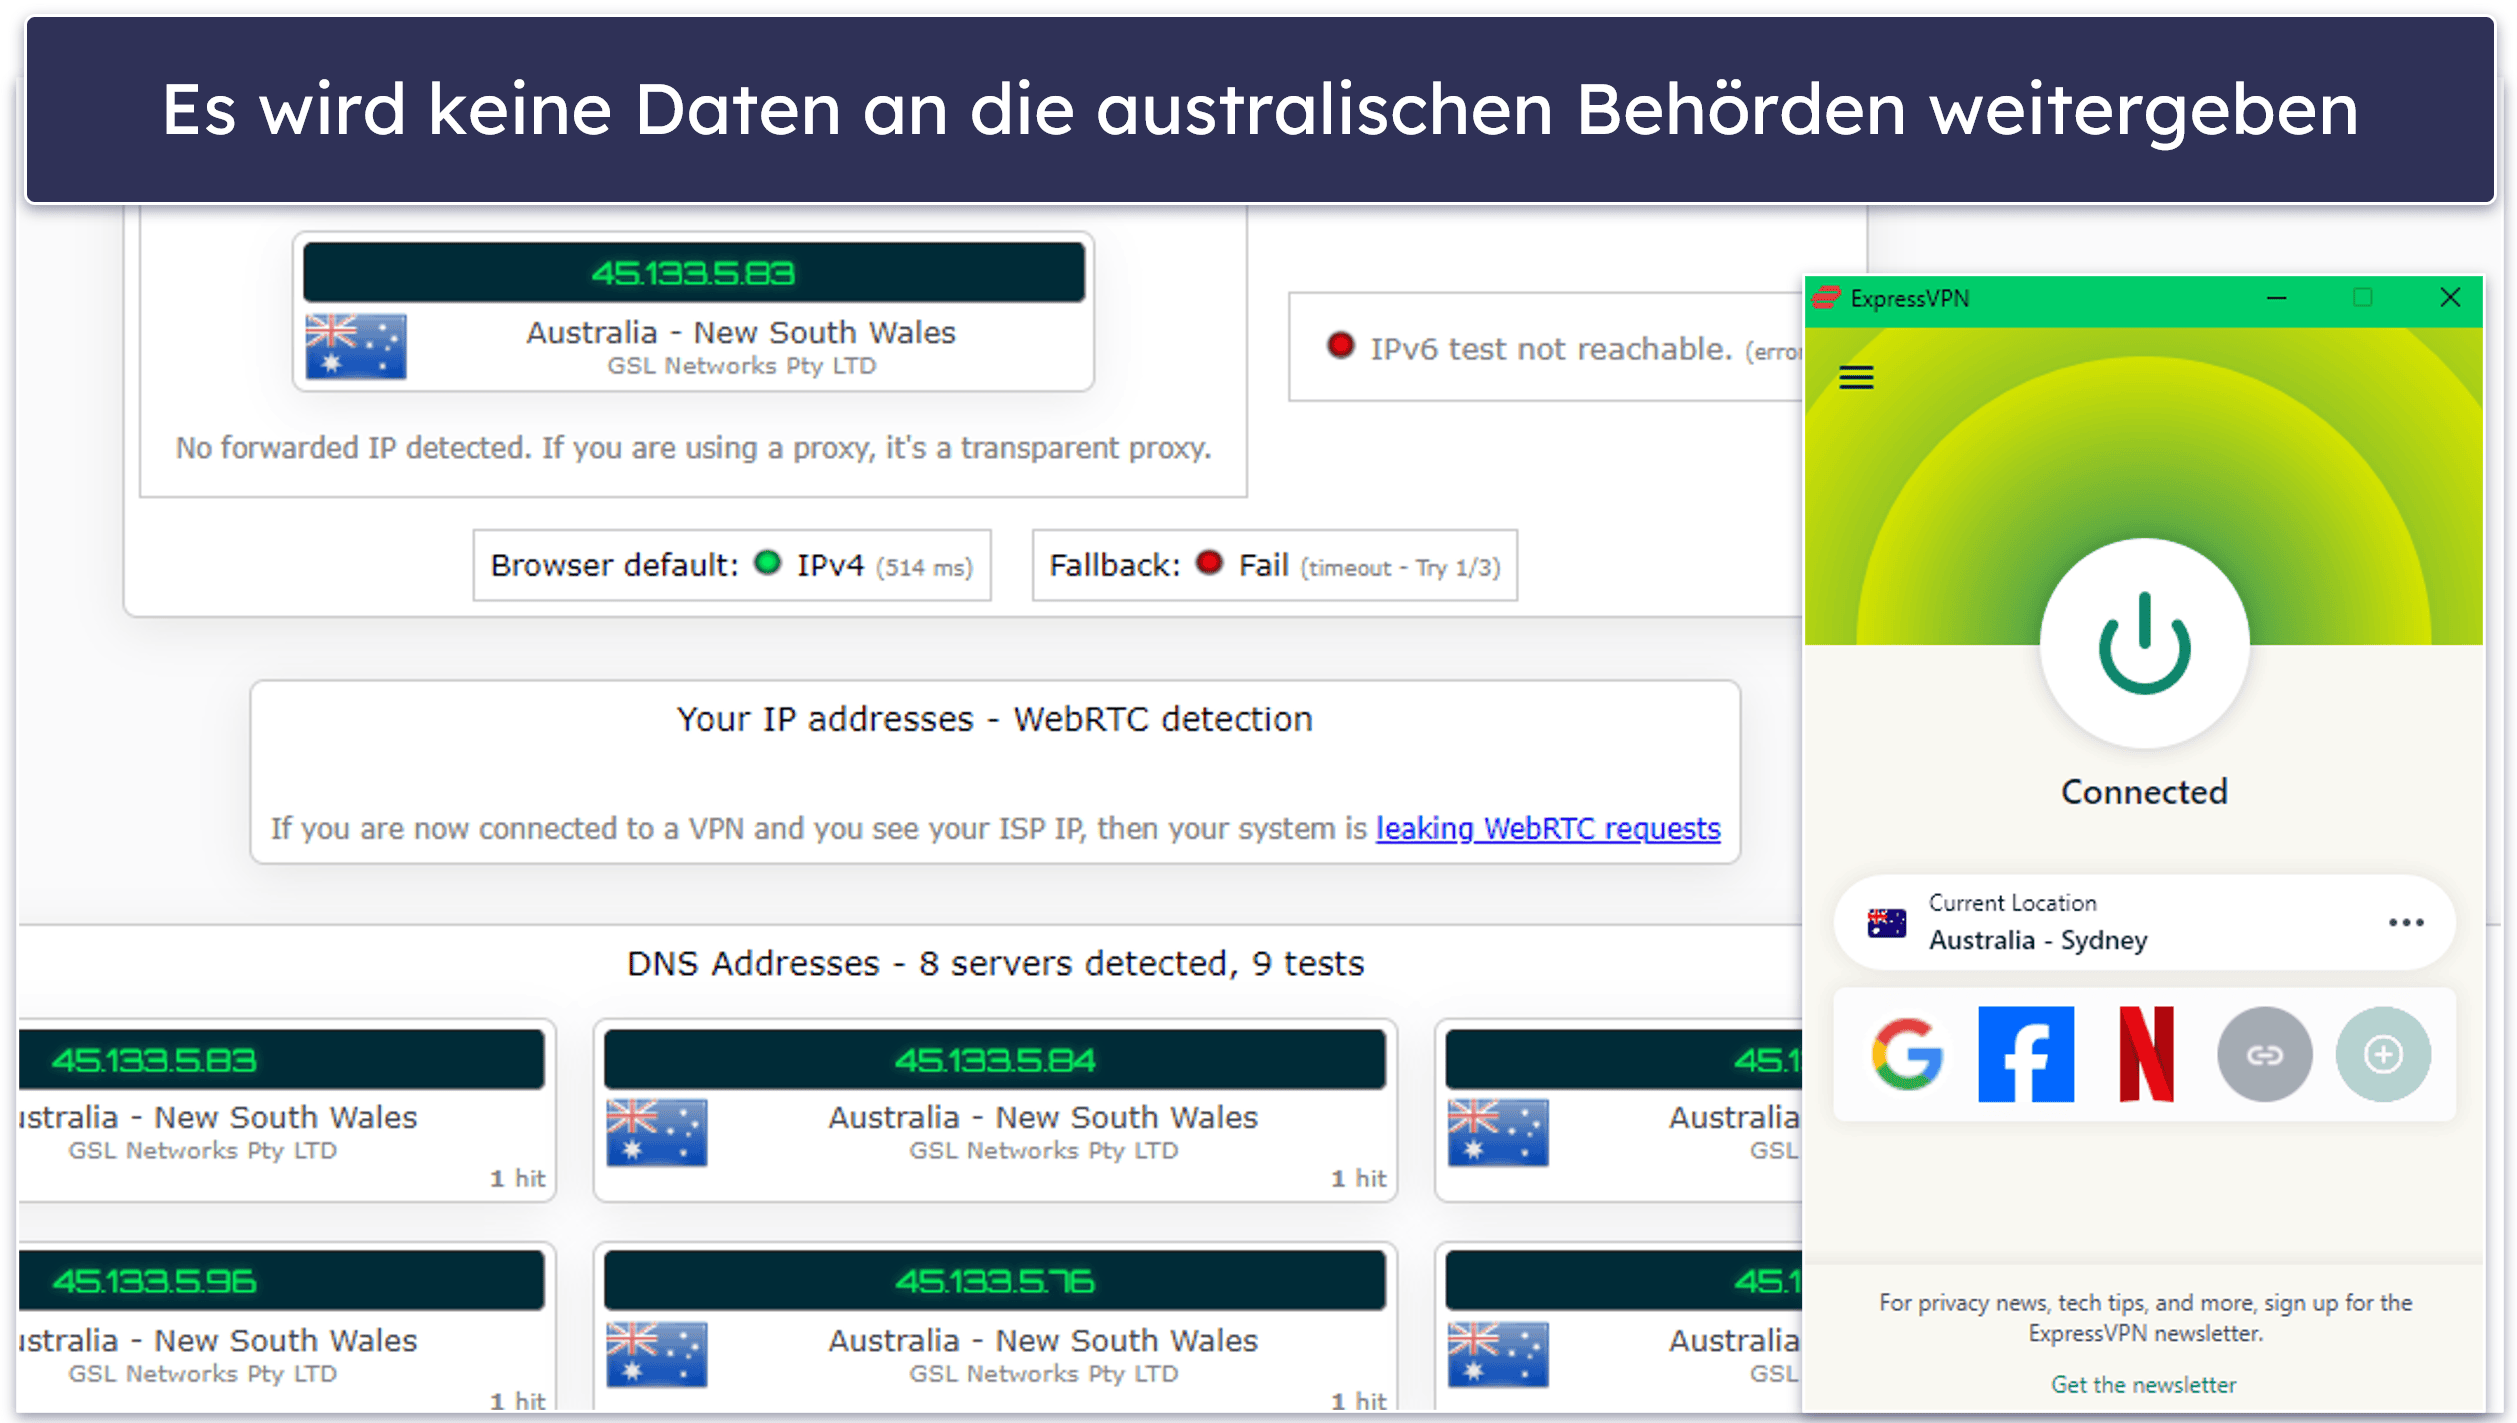Click the Australian flag in Current Location
The image size is (2517, 1423).
coord(1886,923)
